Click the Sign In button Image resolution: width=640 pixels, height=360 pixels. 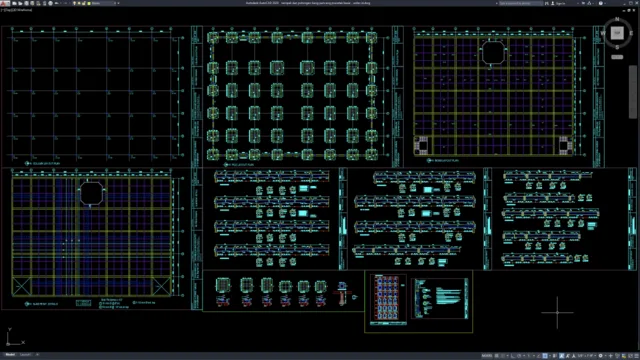pos(558,3)
